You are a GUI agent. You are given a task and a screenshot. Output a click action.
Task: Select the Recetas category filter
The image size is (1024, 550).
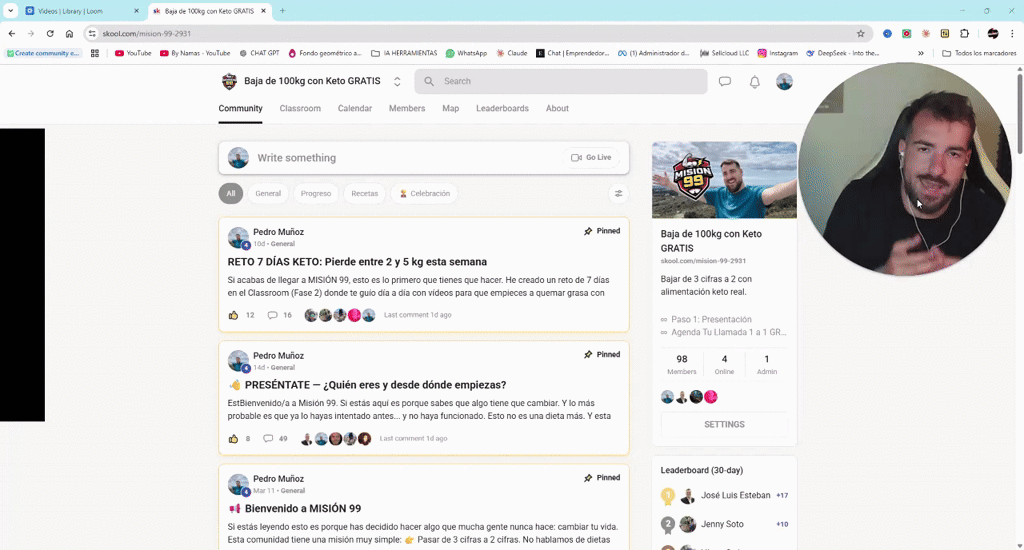click(364, 193)
